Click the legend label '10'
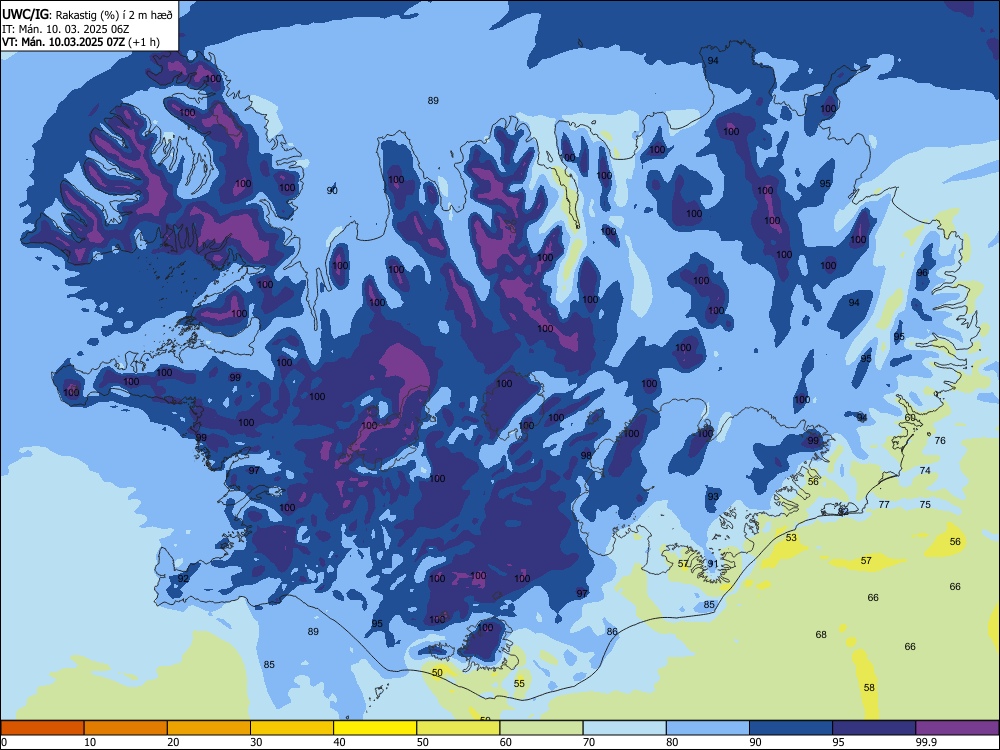Image resolution: width=1000 pixels, height=750 pixels. [90, 742]
